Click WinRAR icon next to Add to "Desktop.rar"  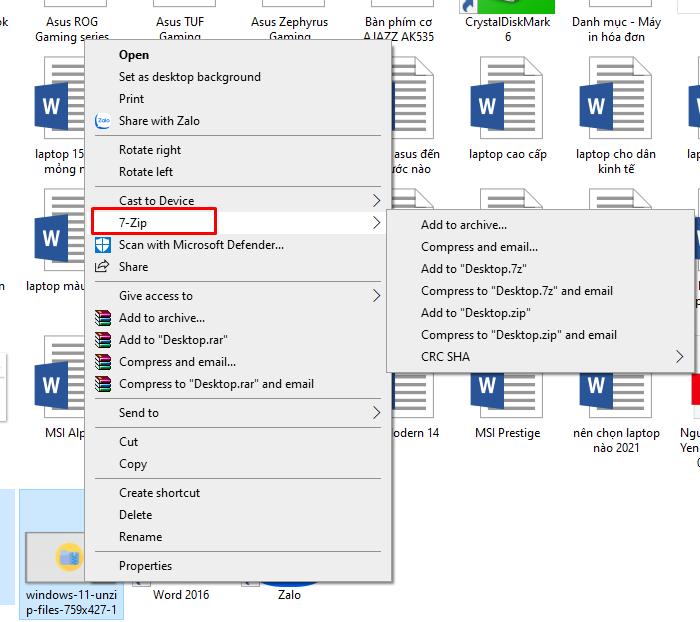coord(103,340)
